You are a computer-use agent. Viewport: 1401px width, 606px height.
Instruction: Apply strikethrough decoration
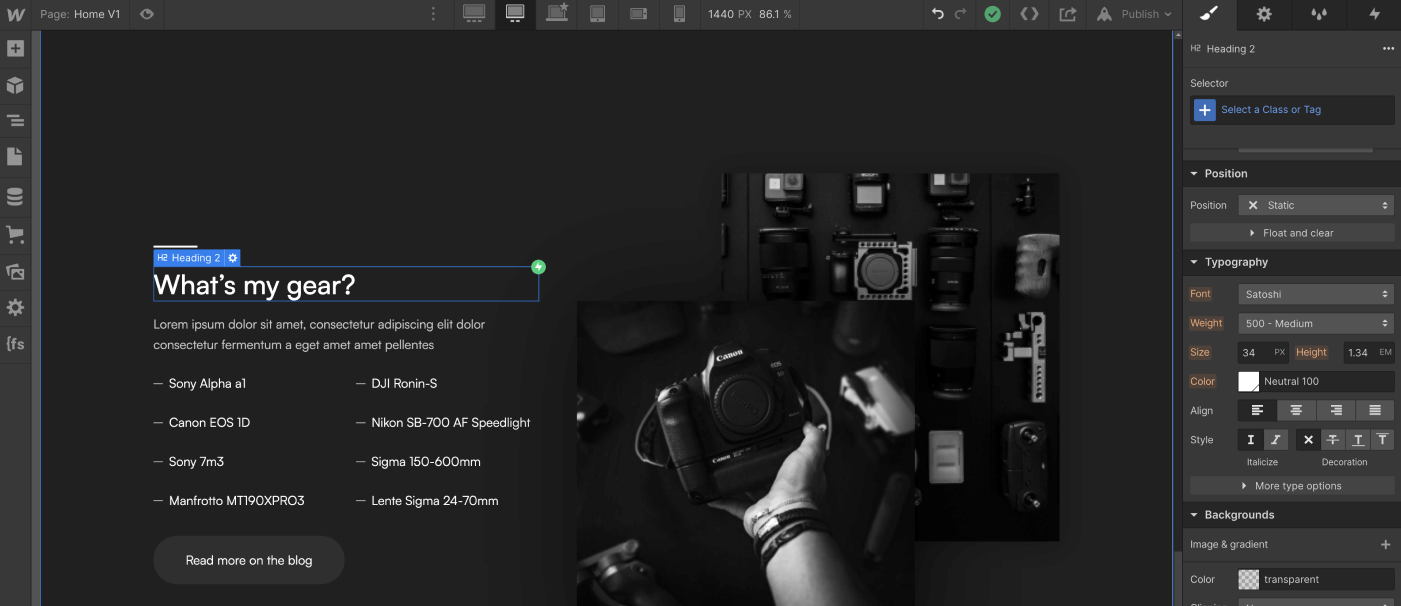tap(1332, 439)
